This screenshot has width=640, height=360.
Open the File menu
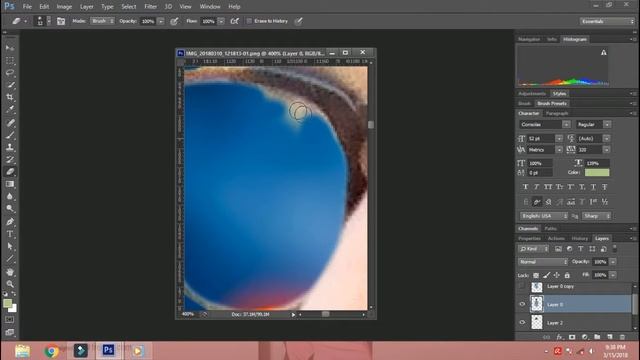point(27,7)
